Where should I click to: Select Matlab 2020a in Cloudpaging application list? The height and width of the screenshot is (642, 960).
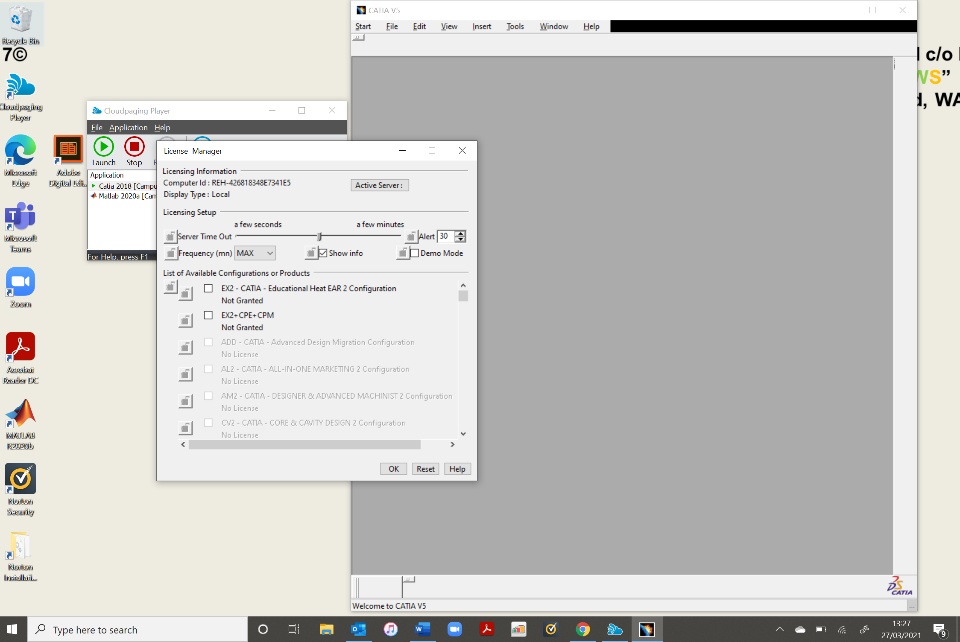click(126, 196)
